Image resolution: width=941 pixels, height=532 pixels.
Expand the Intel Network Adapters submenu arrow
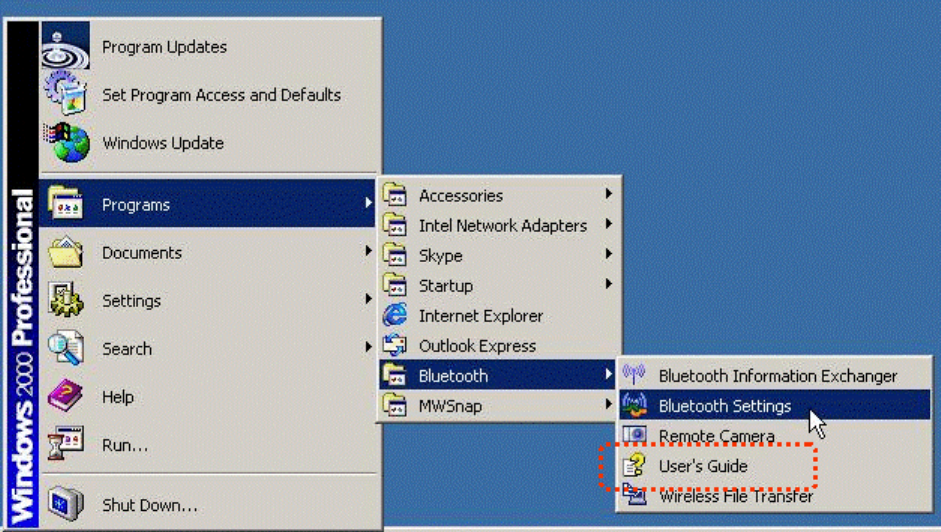[609, 224]
